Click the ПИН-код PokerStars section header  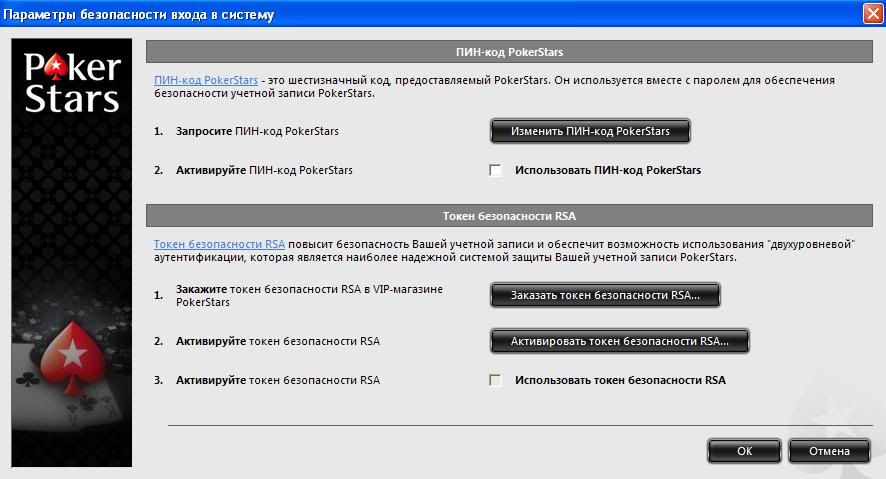[509, 52]
